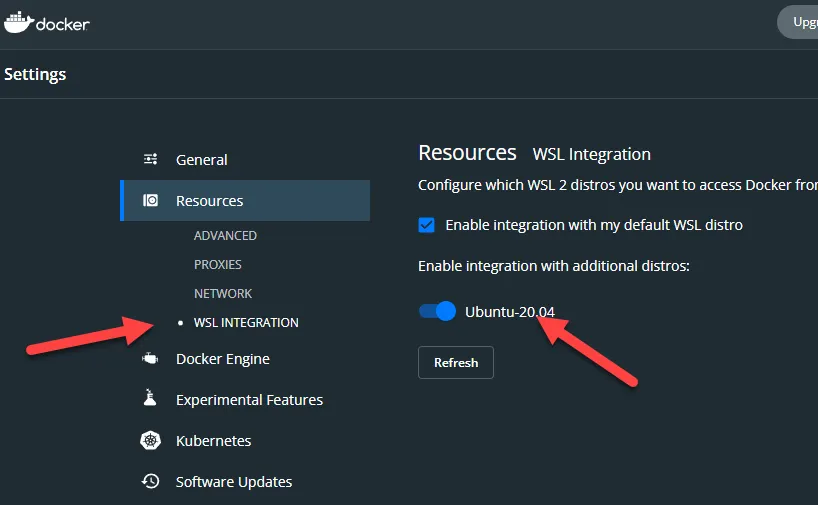Click the Experimental Features flask icon
Viewport: 818px width, 505px height.
tap(151, 399)
